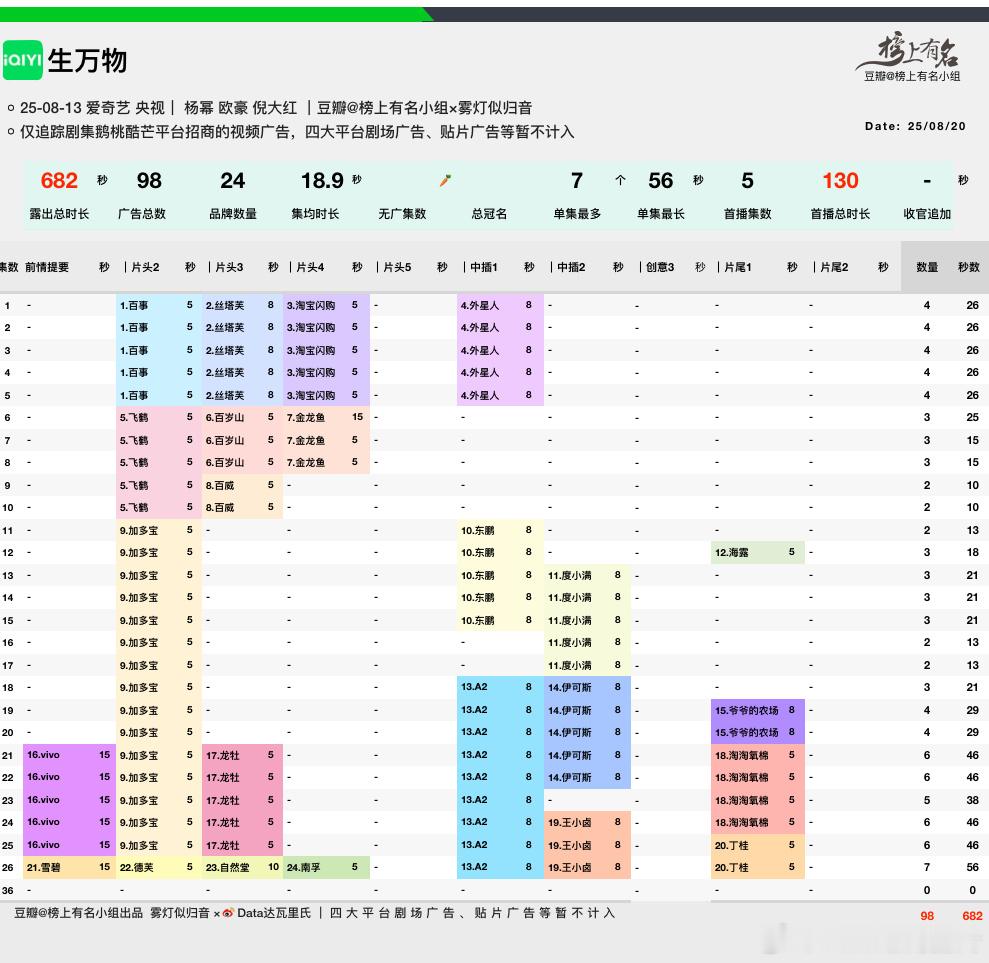Click the 24.南孚 cell in episode 26
The width and height of the screenshot is (989, 963).
click(326, 867)
